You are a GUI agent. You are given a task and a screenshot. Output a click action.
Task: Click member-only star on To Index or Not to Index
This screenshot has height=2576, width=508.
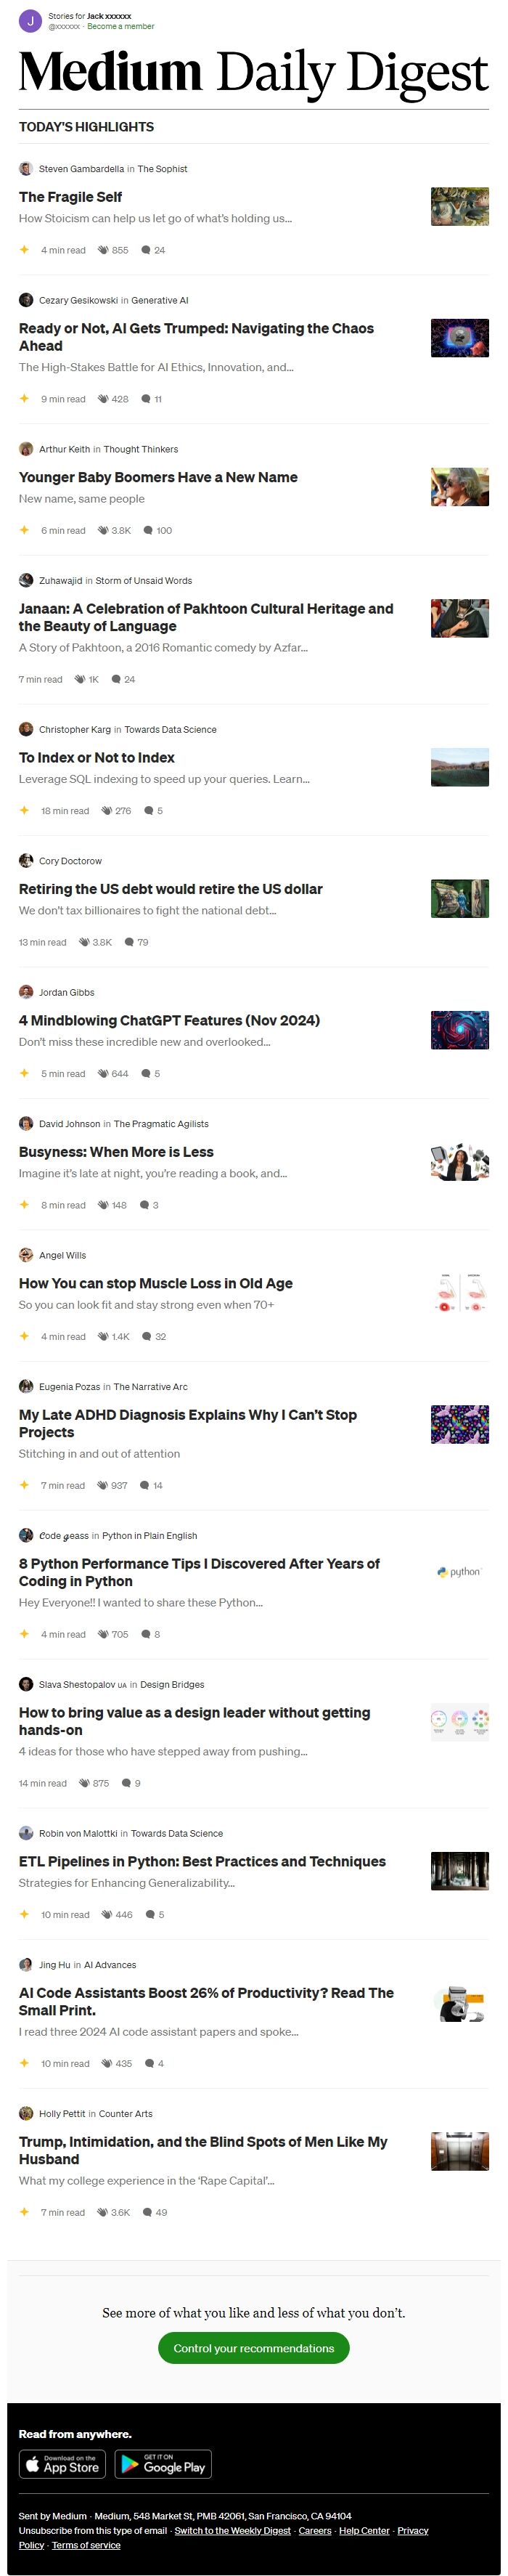[x=24, y=811]
